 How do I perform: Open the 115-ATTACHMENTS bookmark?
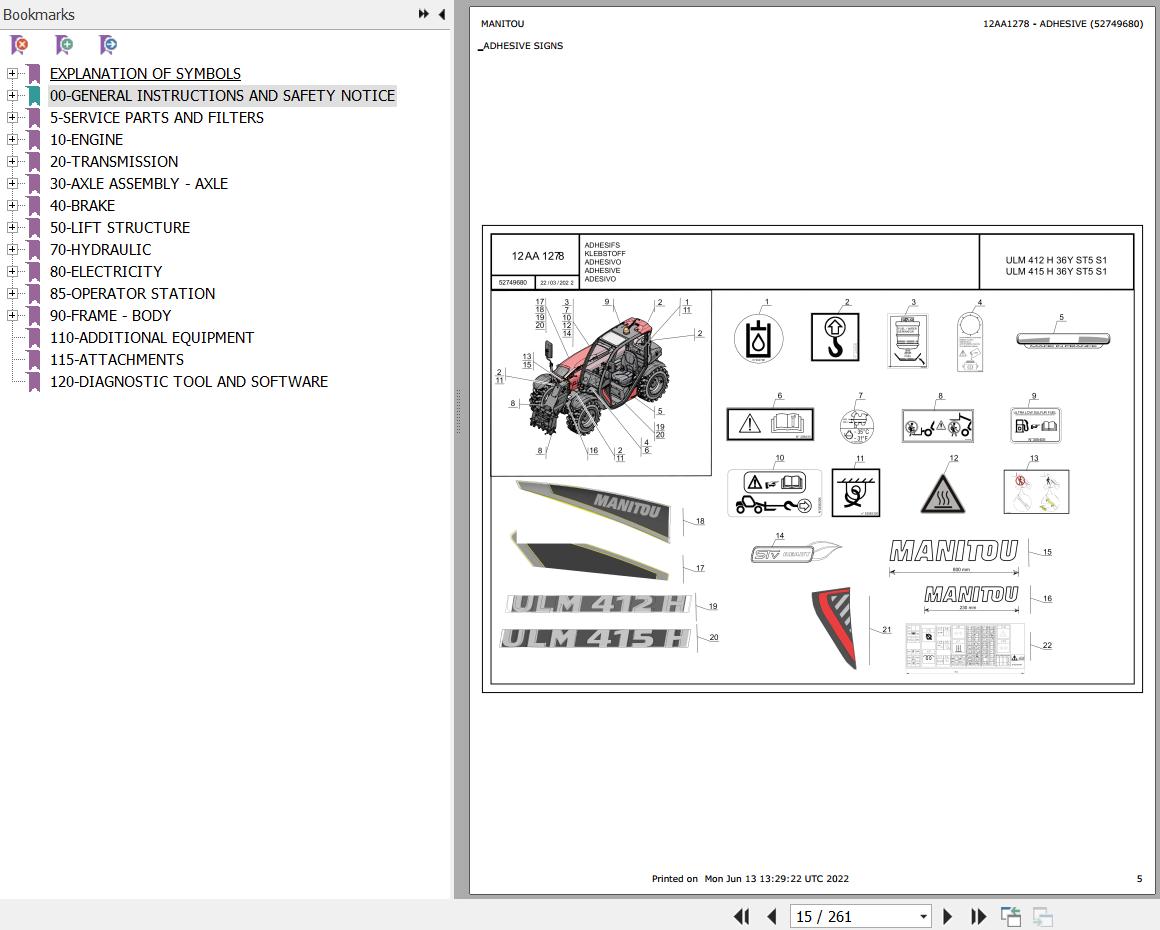point(117,360)
